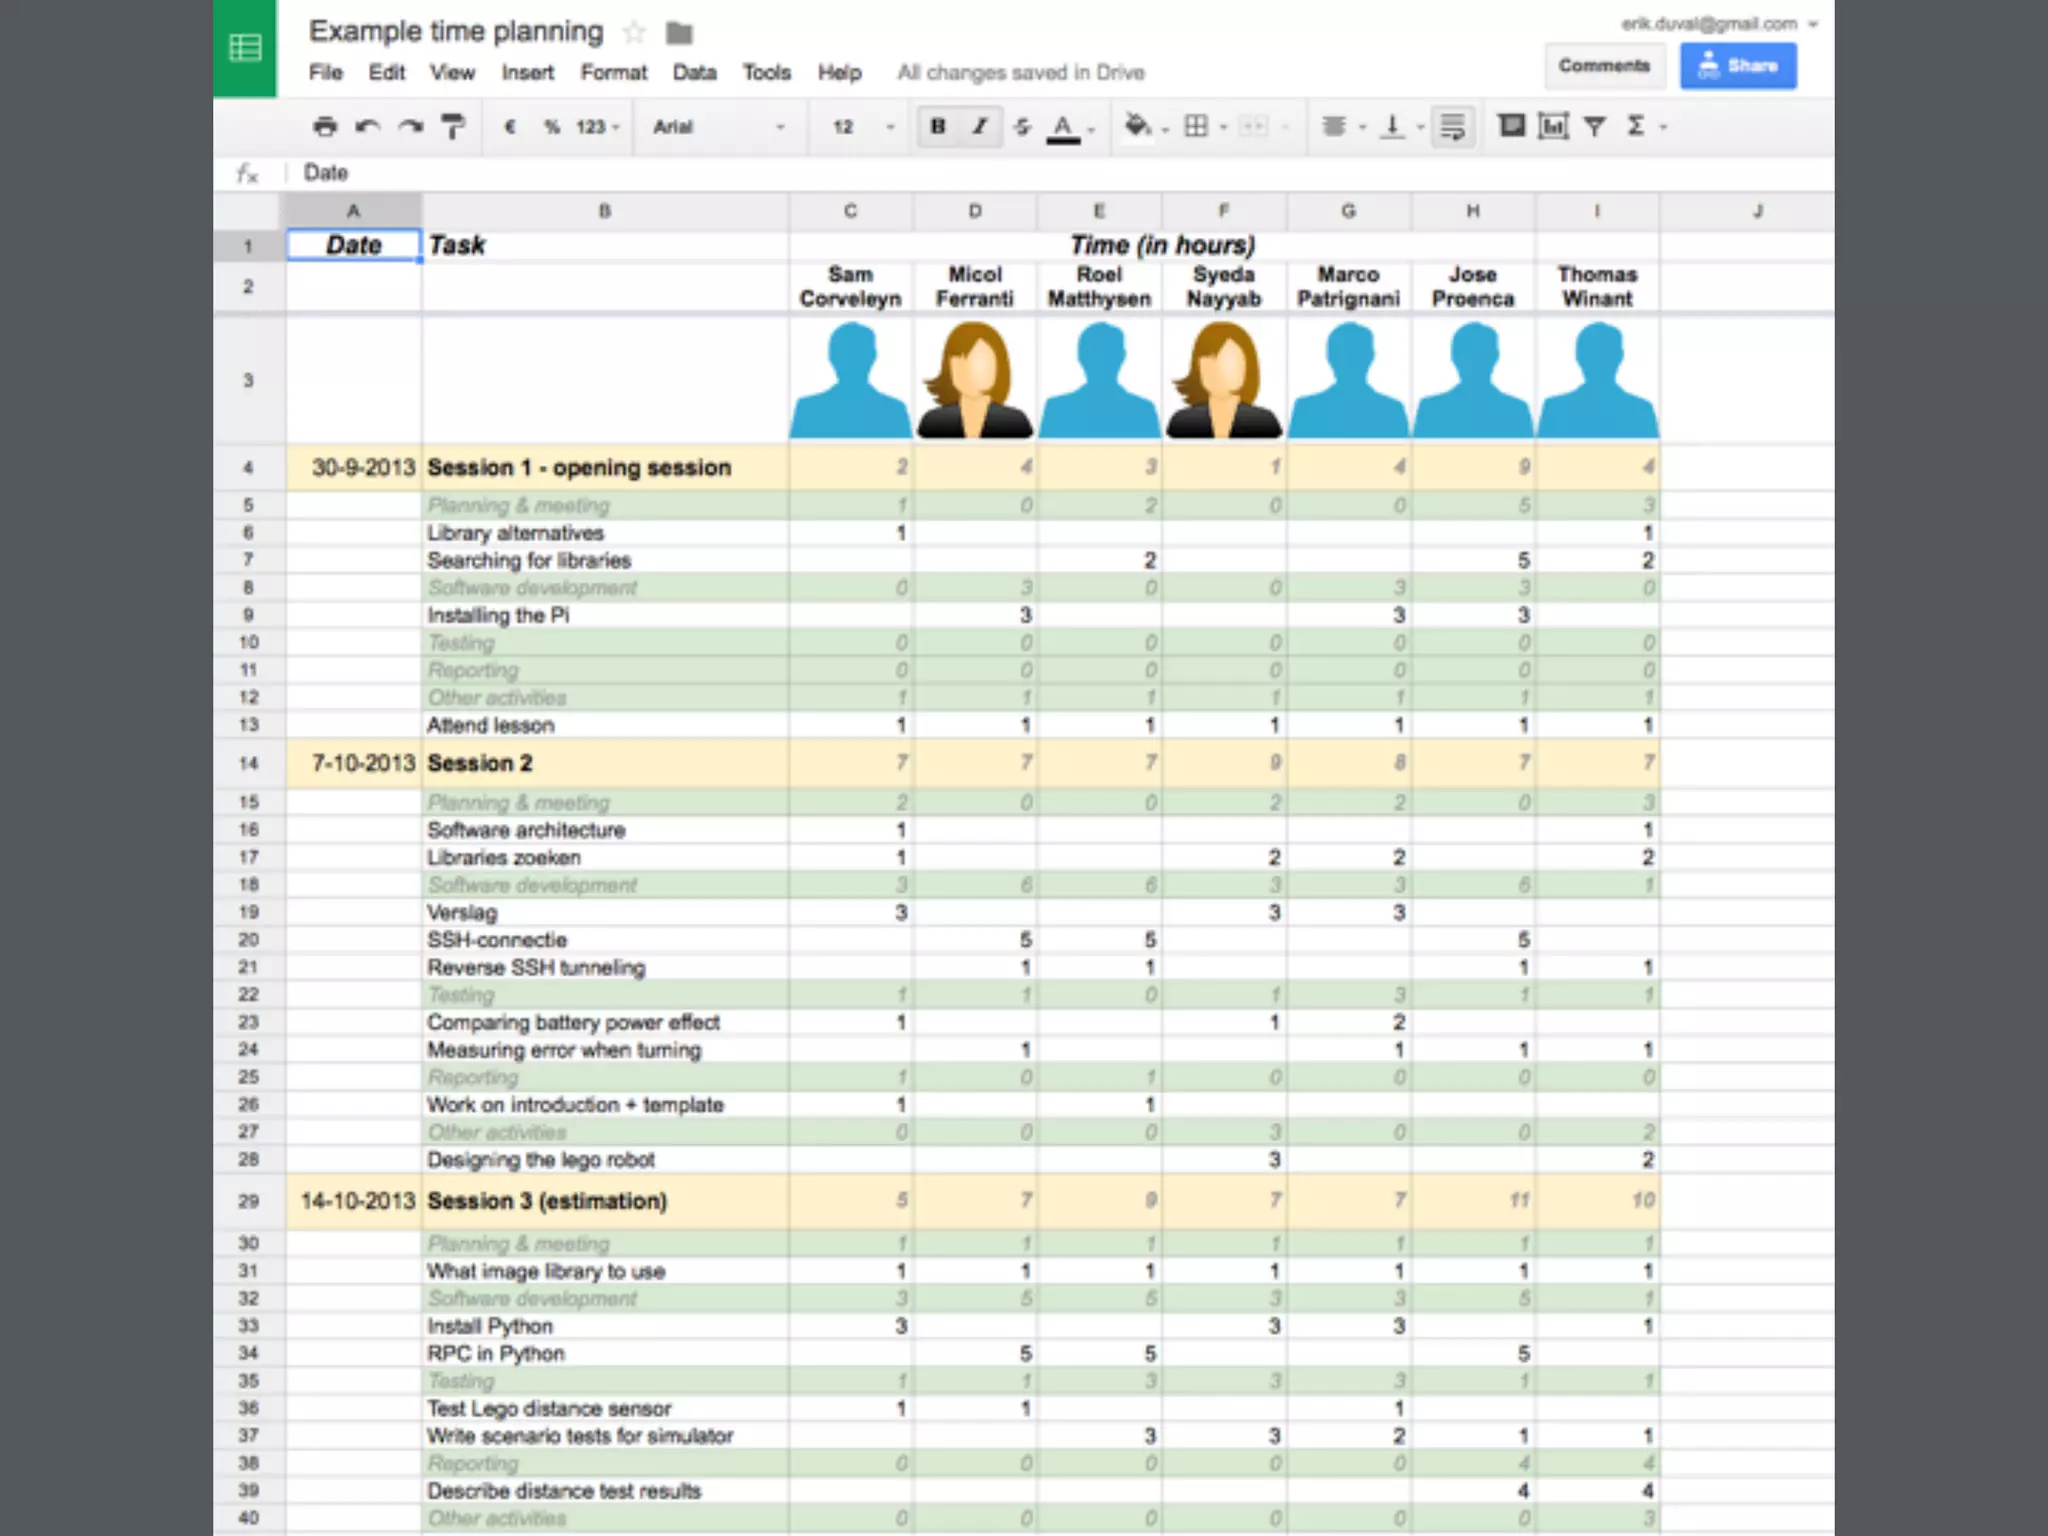Toggle italic formatting

pyautogui.click(x=980, y=127)
